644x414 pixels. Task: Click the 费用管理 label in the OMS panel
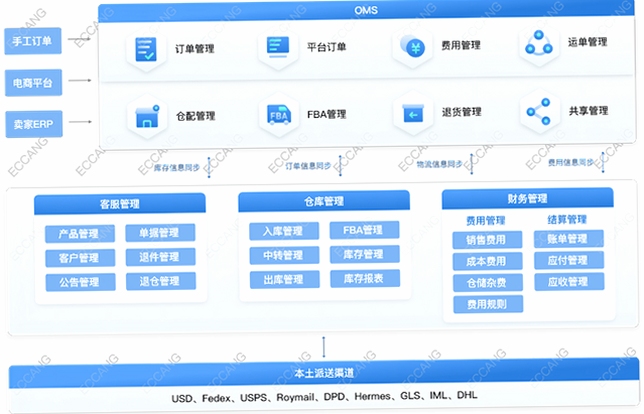click(461, 45)
